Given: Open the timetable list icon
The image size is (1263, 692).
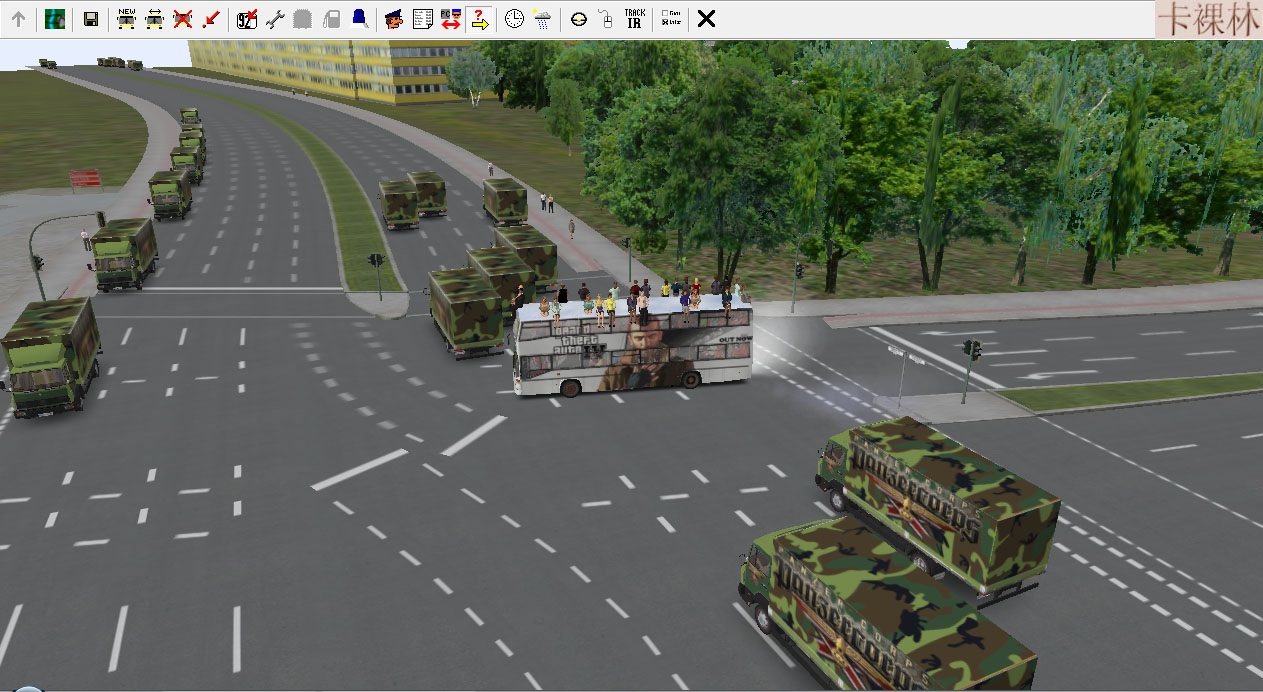Looking at the screenshot, I should pyautogui.click(x=422, y=19).
